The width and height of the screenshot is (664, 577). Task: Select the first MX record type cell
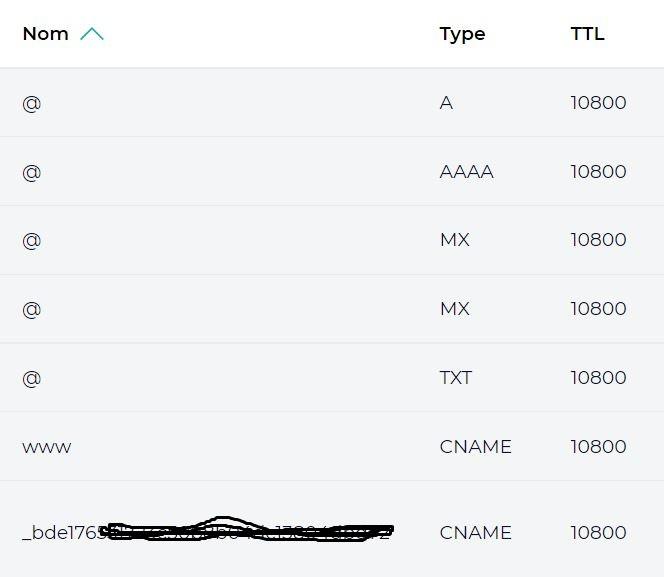[x=454, y=240]
